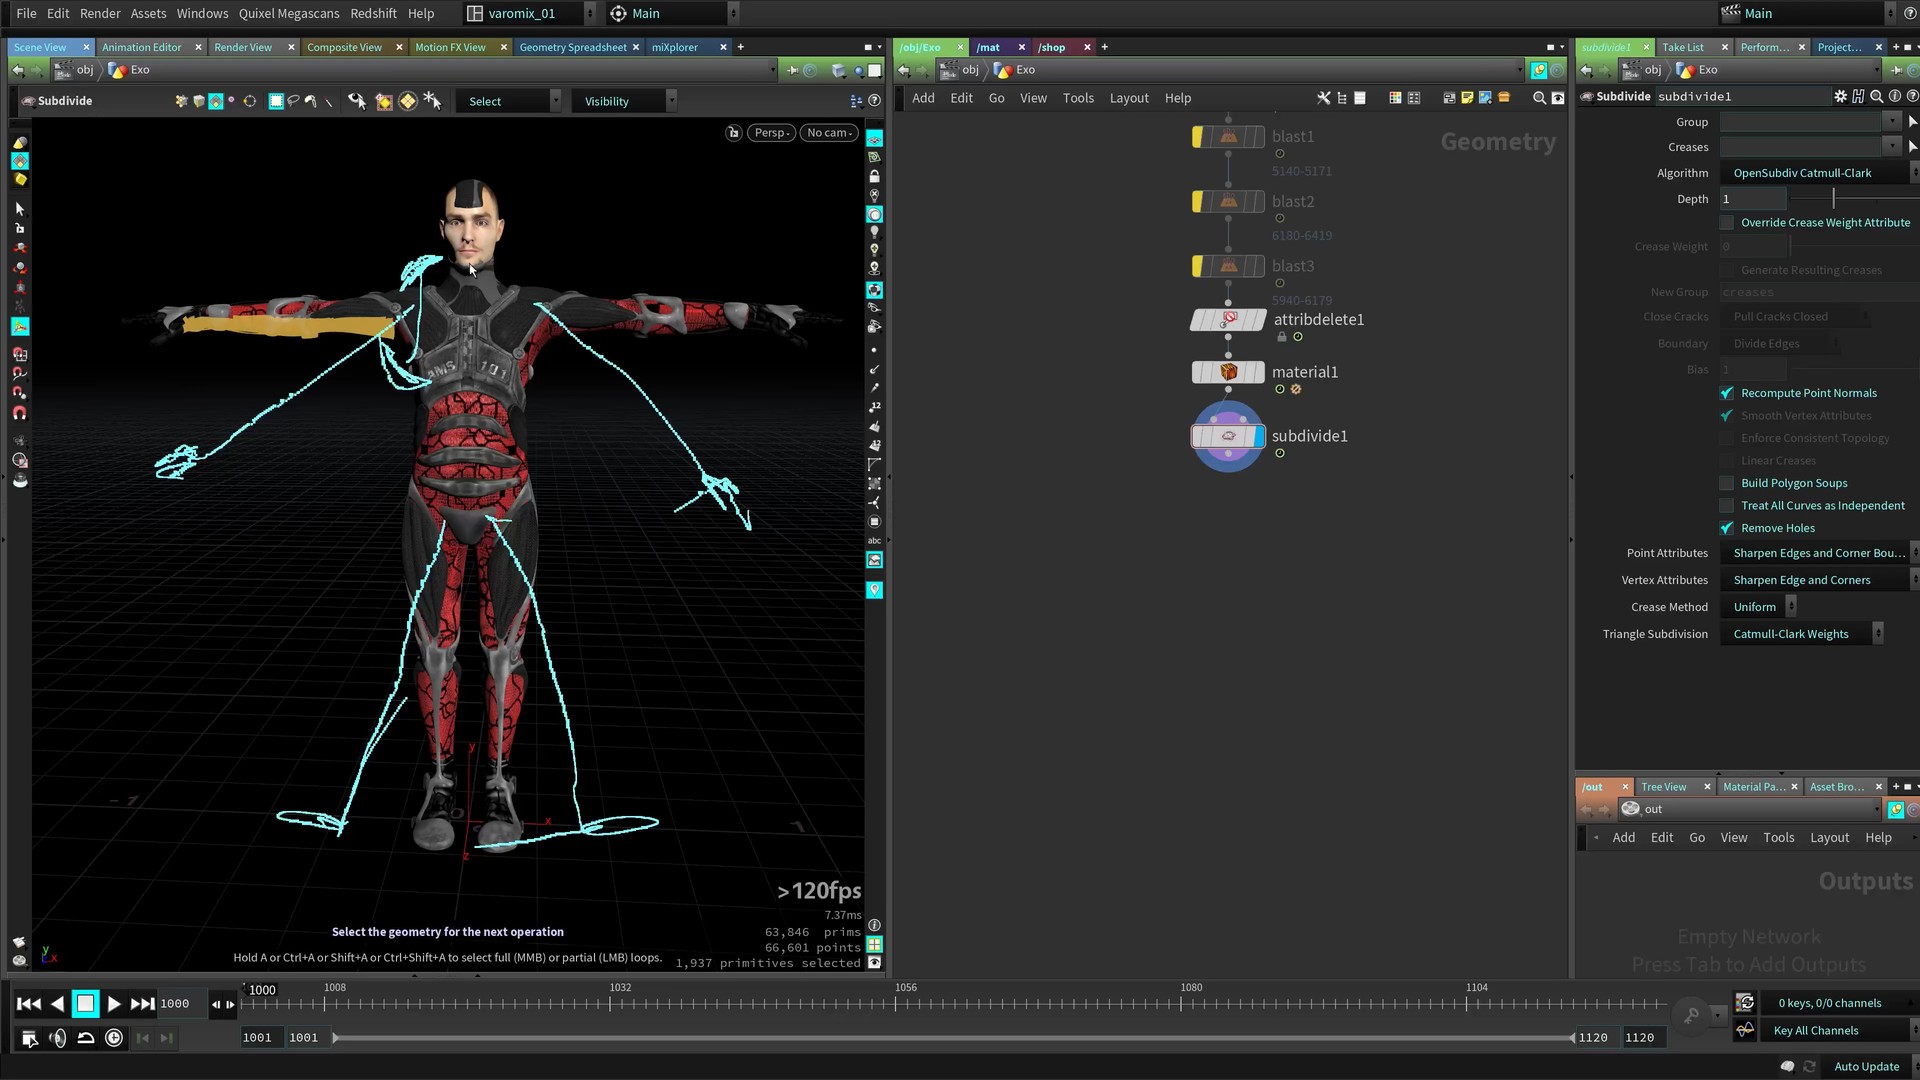This screenshot has height=1080, width=1920.
Task: Open the Render menu
Action: click(x=100, y=13)
